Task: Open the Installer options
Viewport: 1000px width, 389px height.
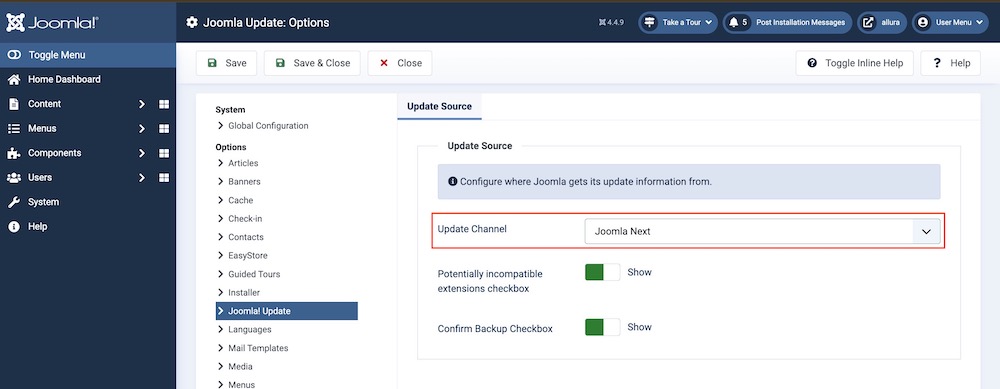Action: [244, 293]
